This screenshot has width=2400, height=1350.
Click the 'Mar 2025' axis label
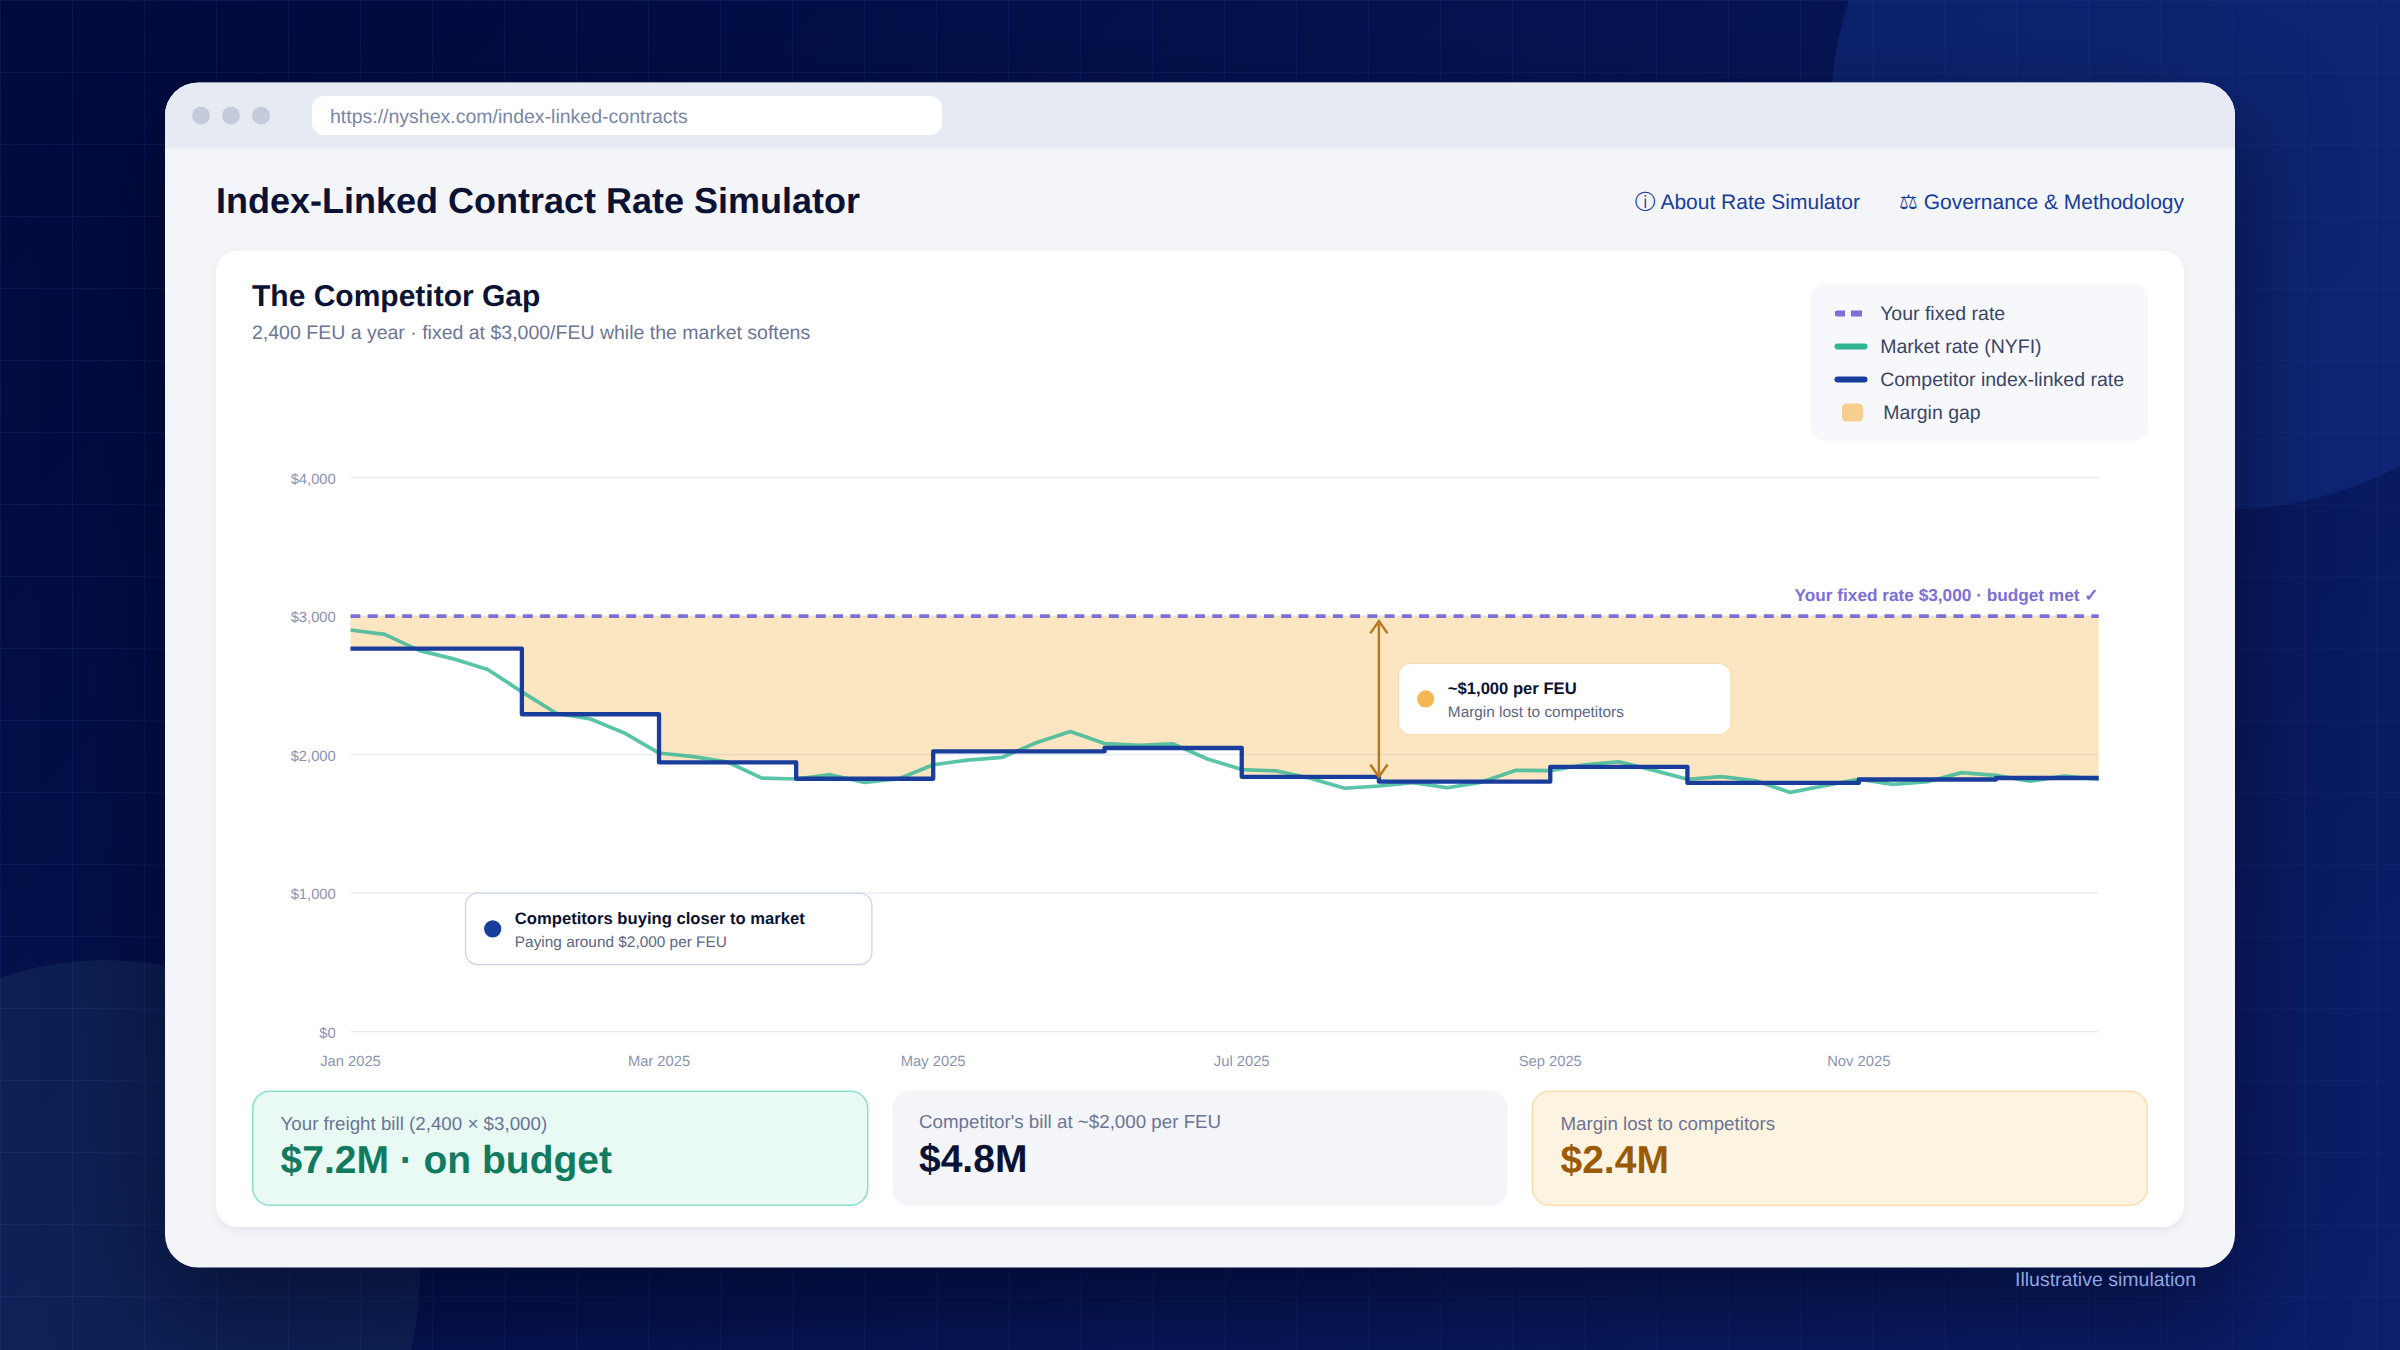659,1061
